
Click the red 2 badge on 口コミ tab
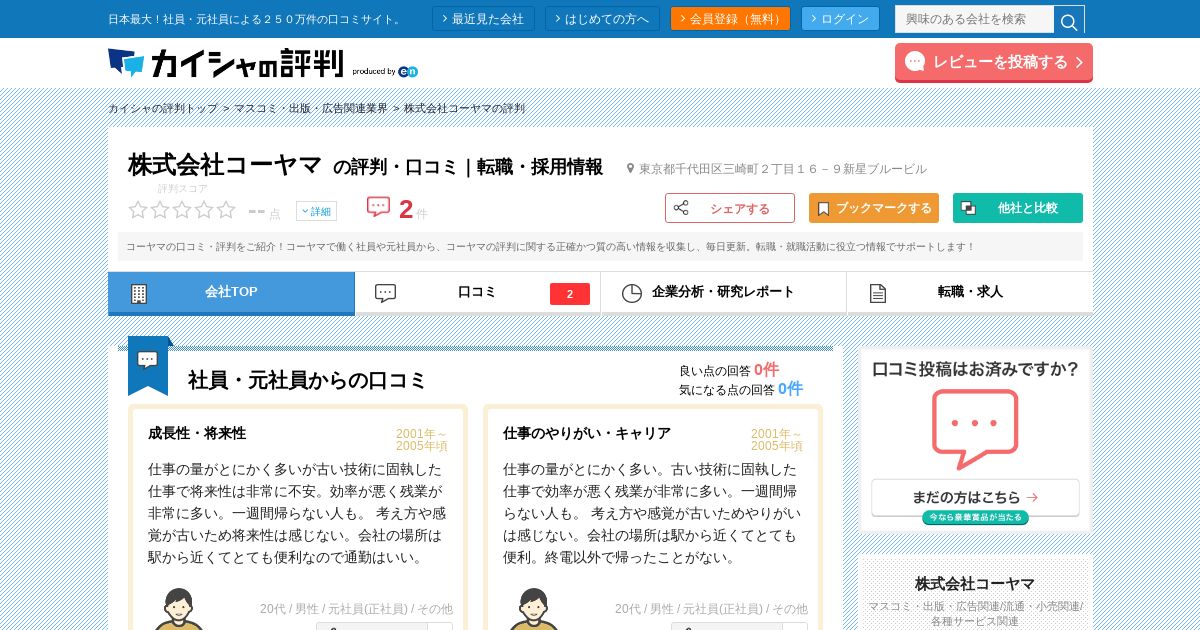(570, 294)
